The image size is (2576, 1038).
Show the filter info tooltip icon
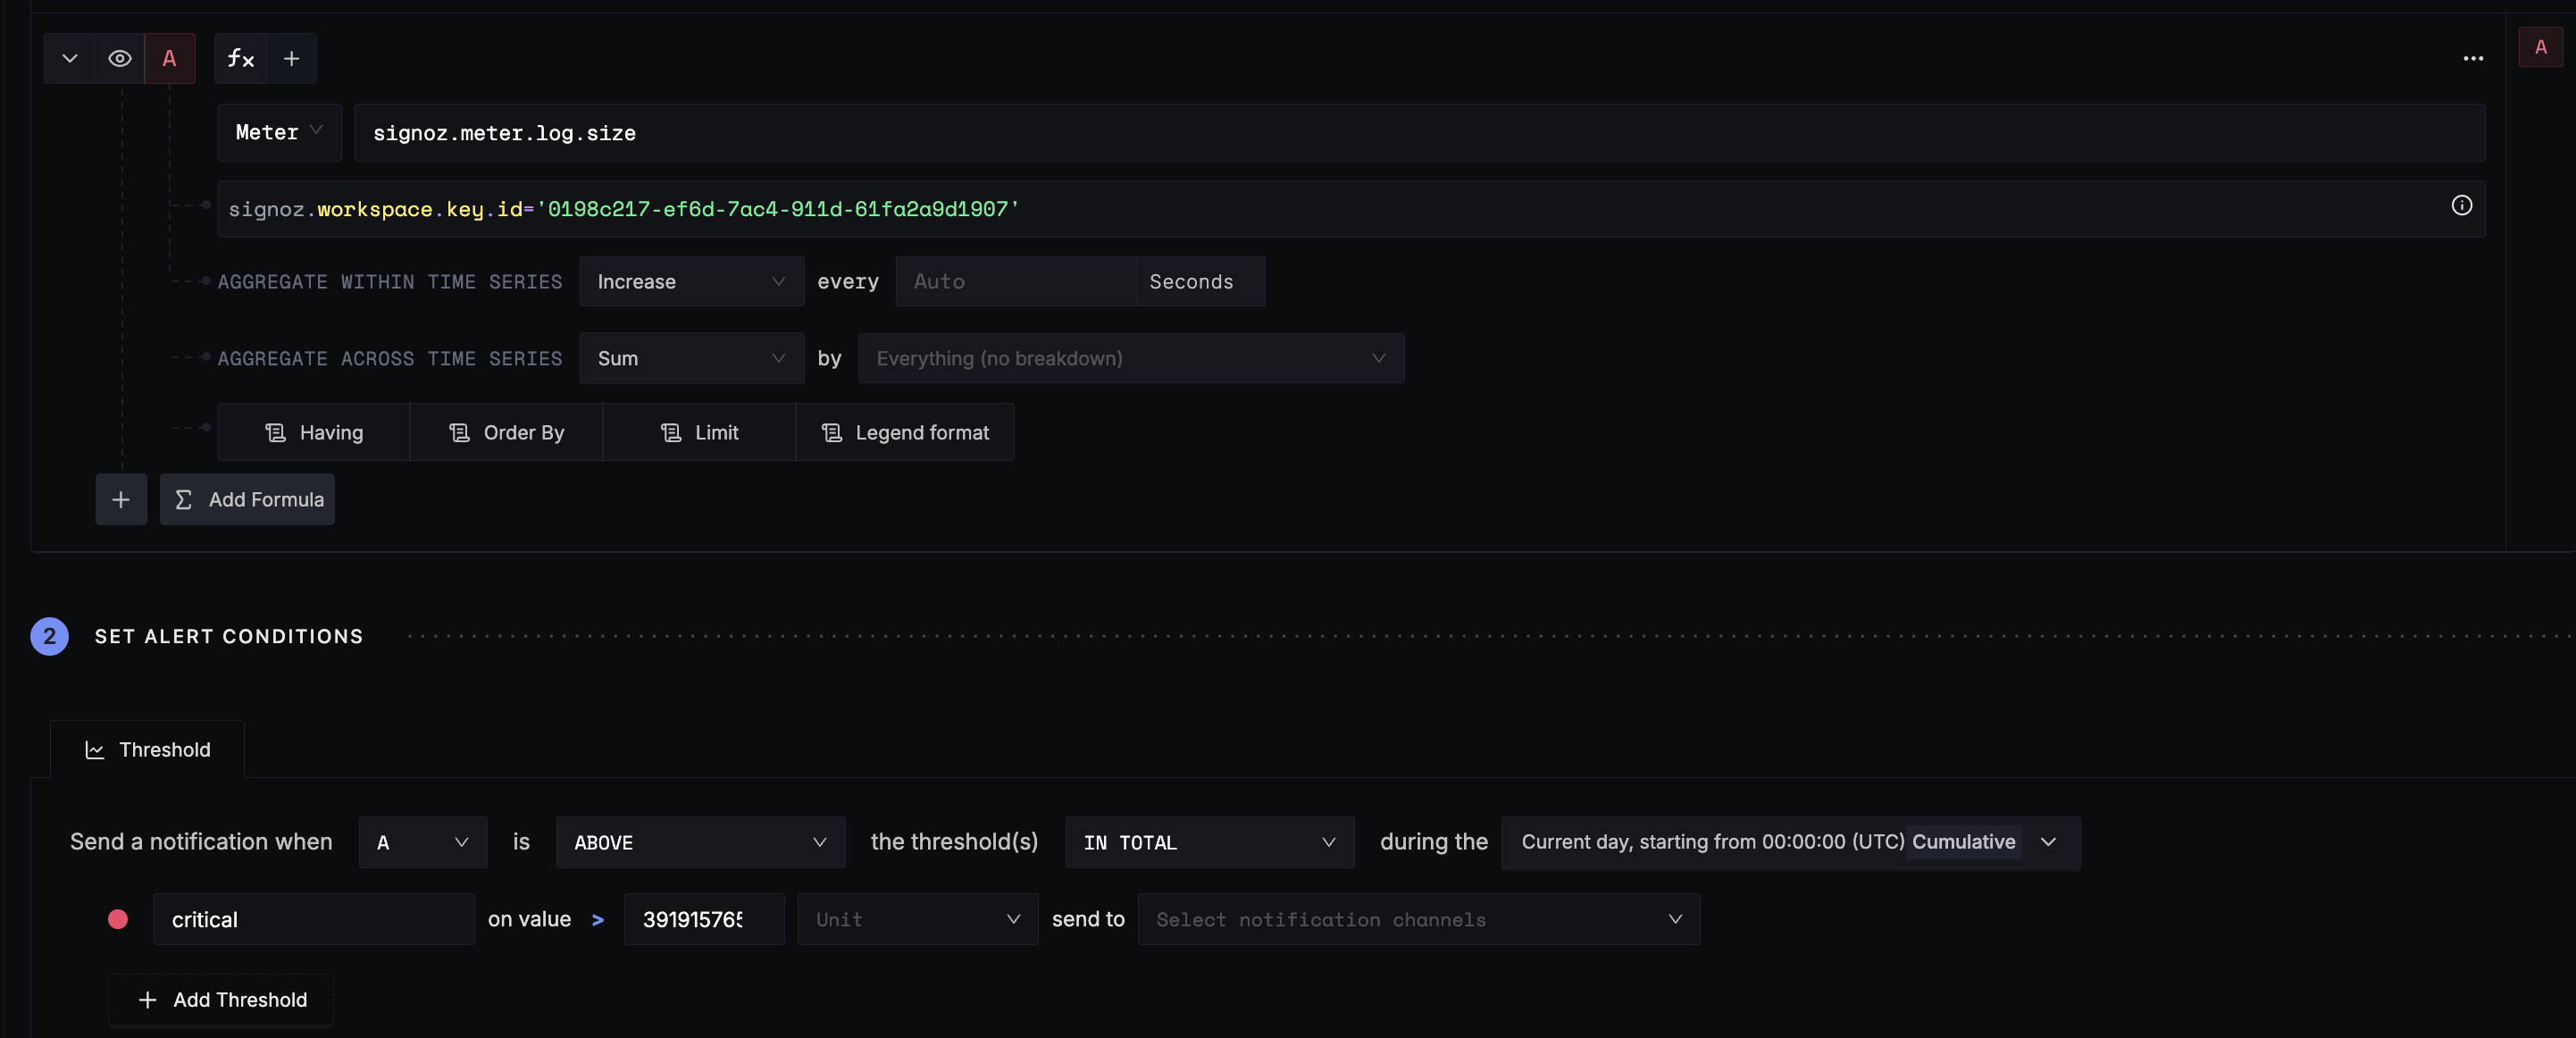[2462, 206]
